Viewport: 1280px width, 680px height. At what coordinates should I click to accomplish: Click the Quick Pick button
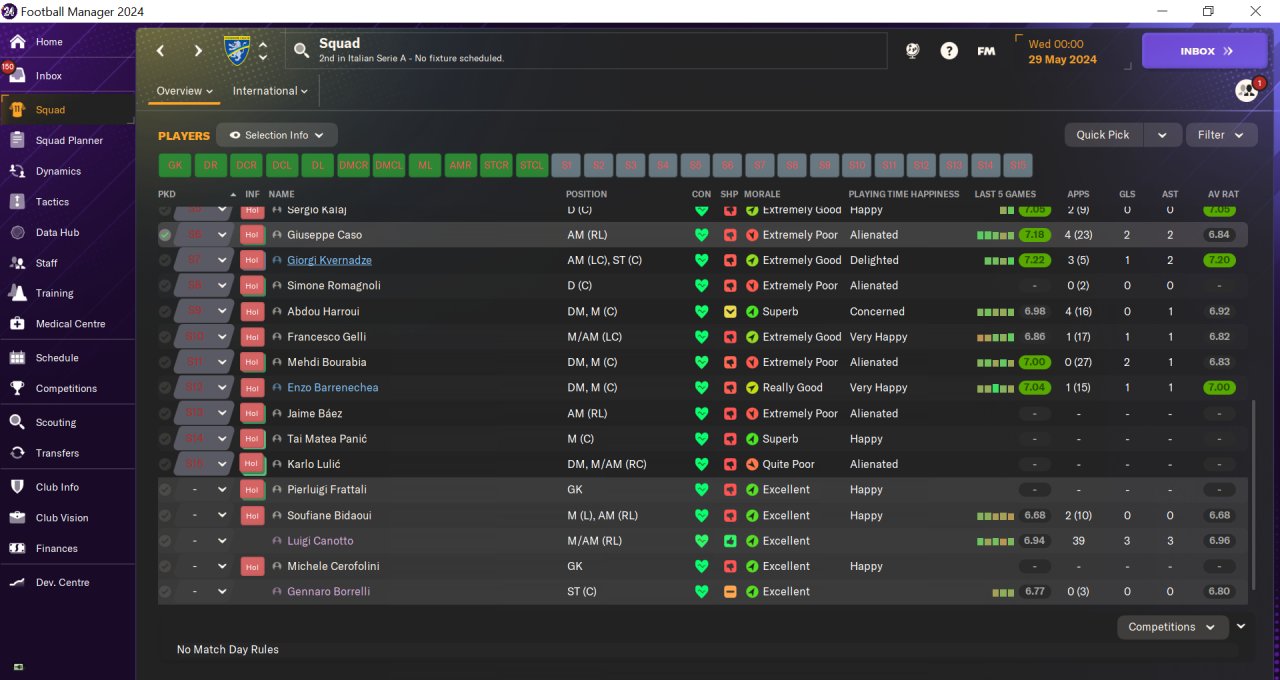coord(1103,135)
